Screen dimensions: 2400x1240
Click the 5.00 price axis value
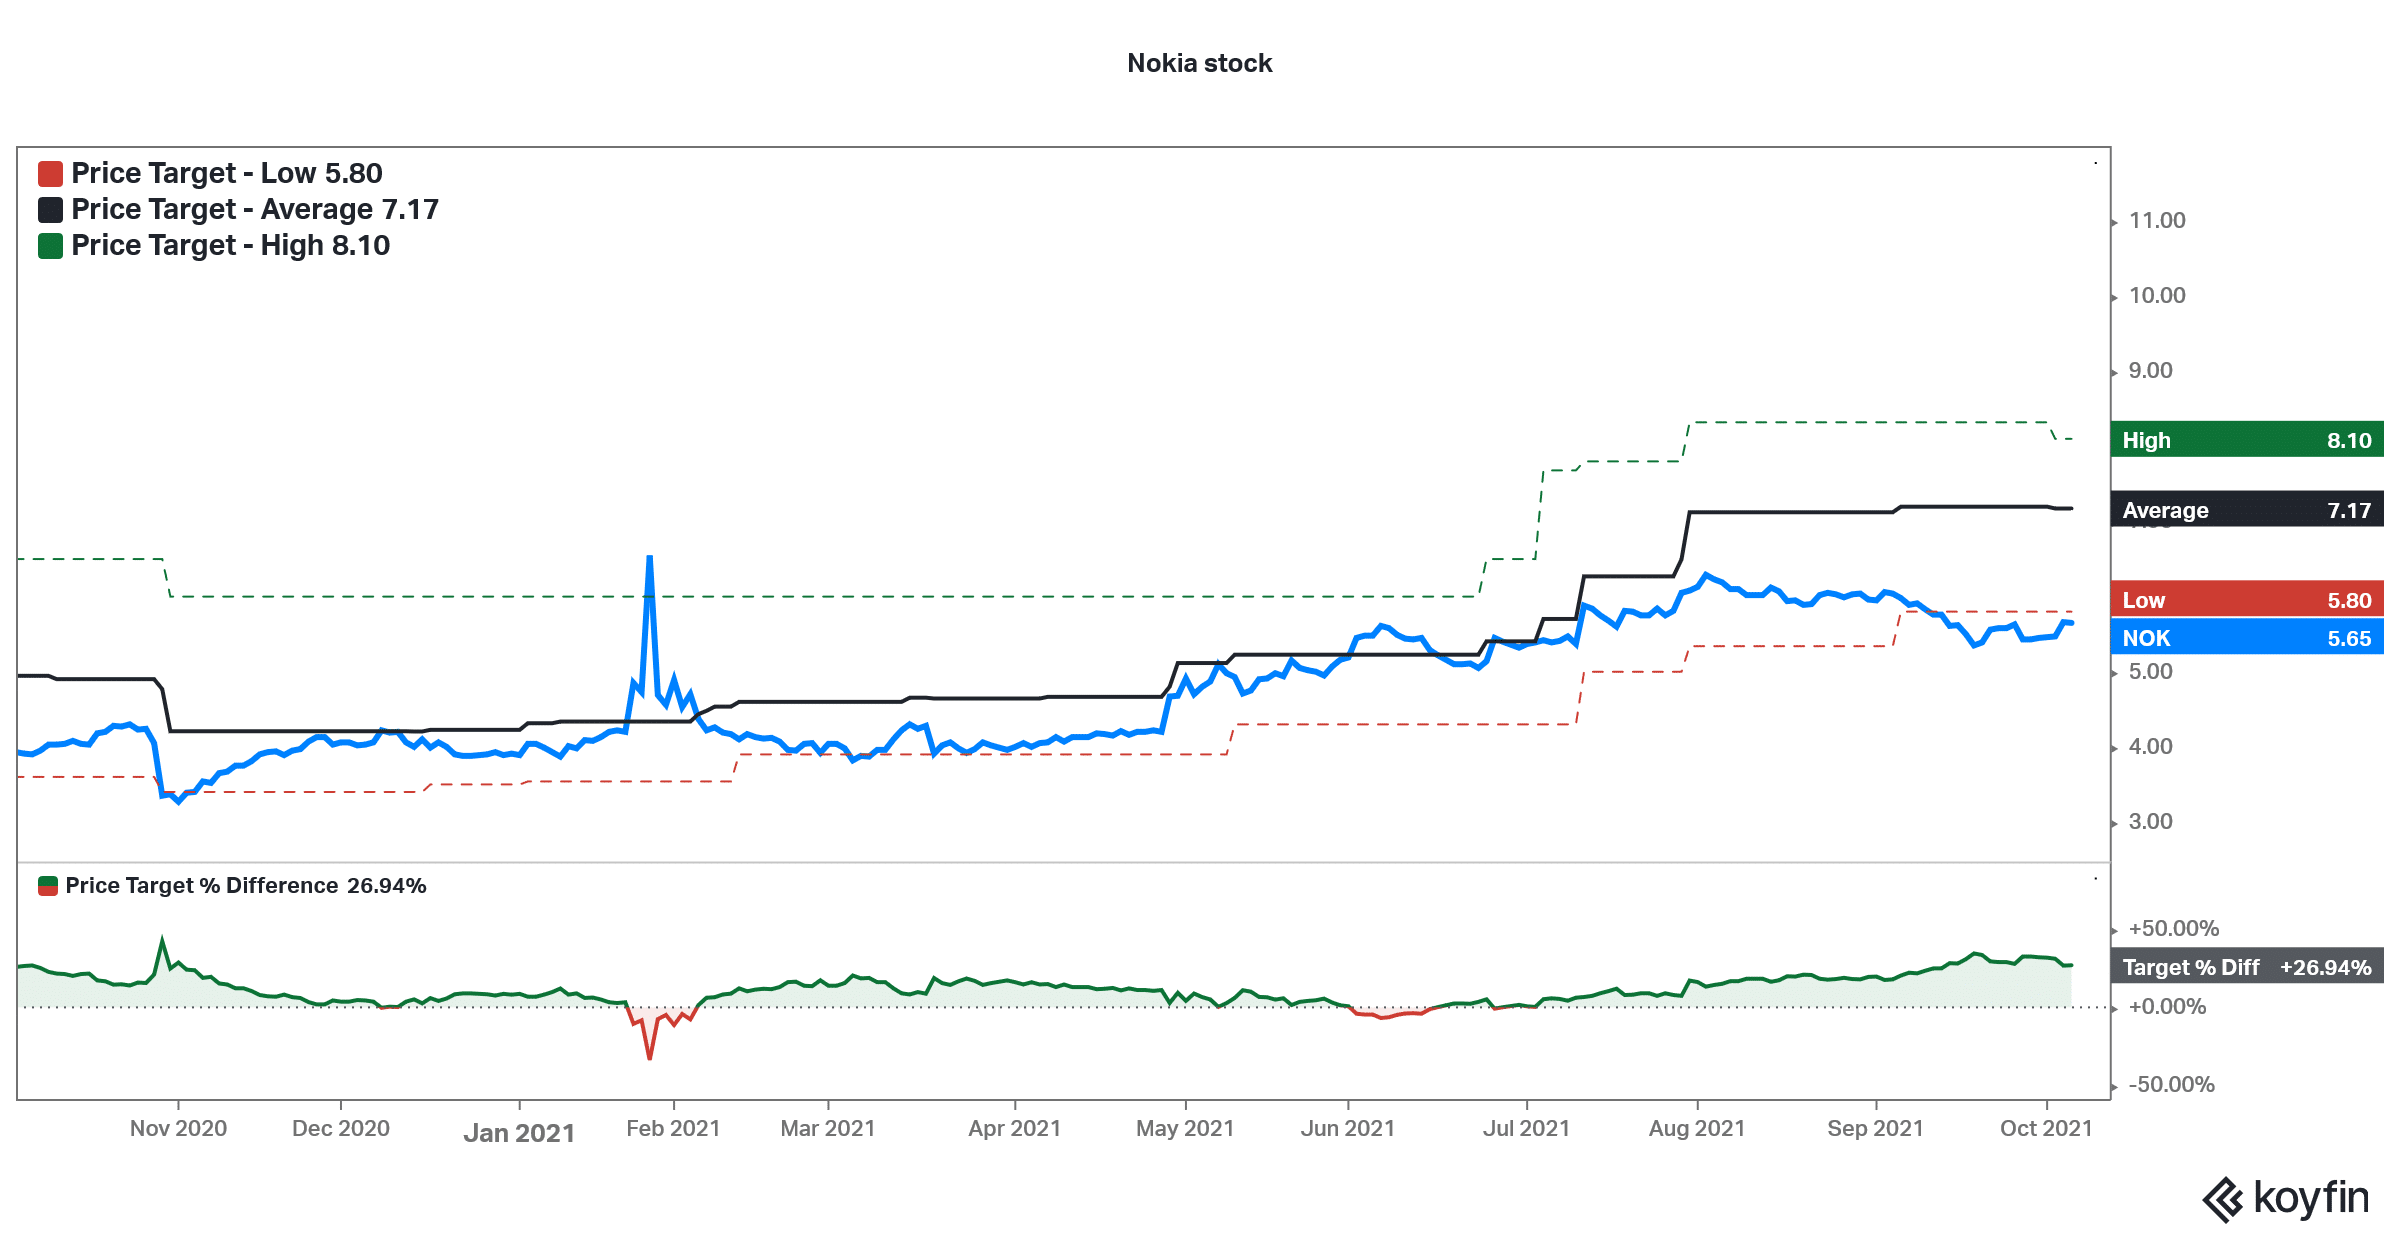click(x=2150, y=672)
